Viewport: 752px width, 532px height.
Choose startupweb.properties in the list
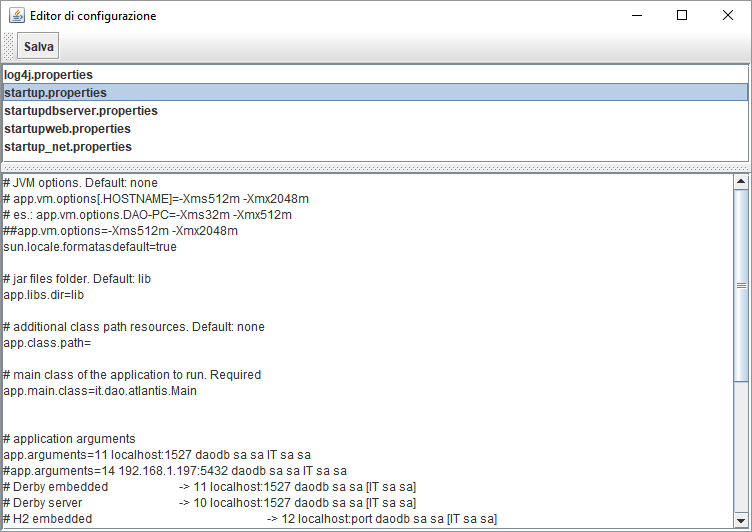click(375, 129)
